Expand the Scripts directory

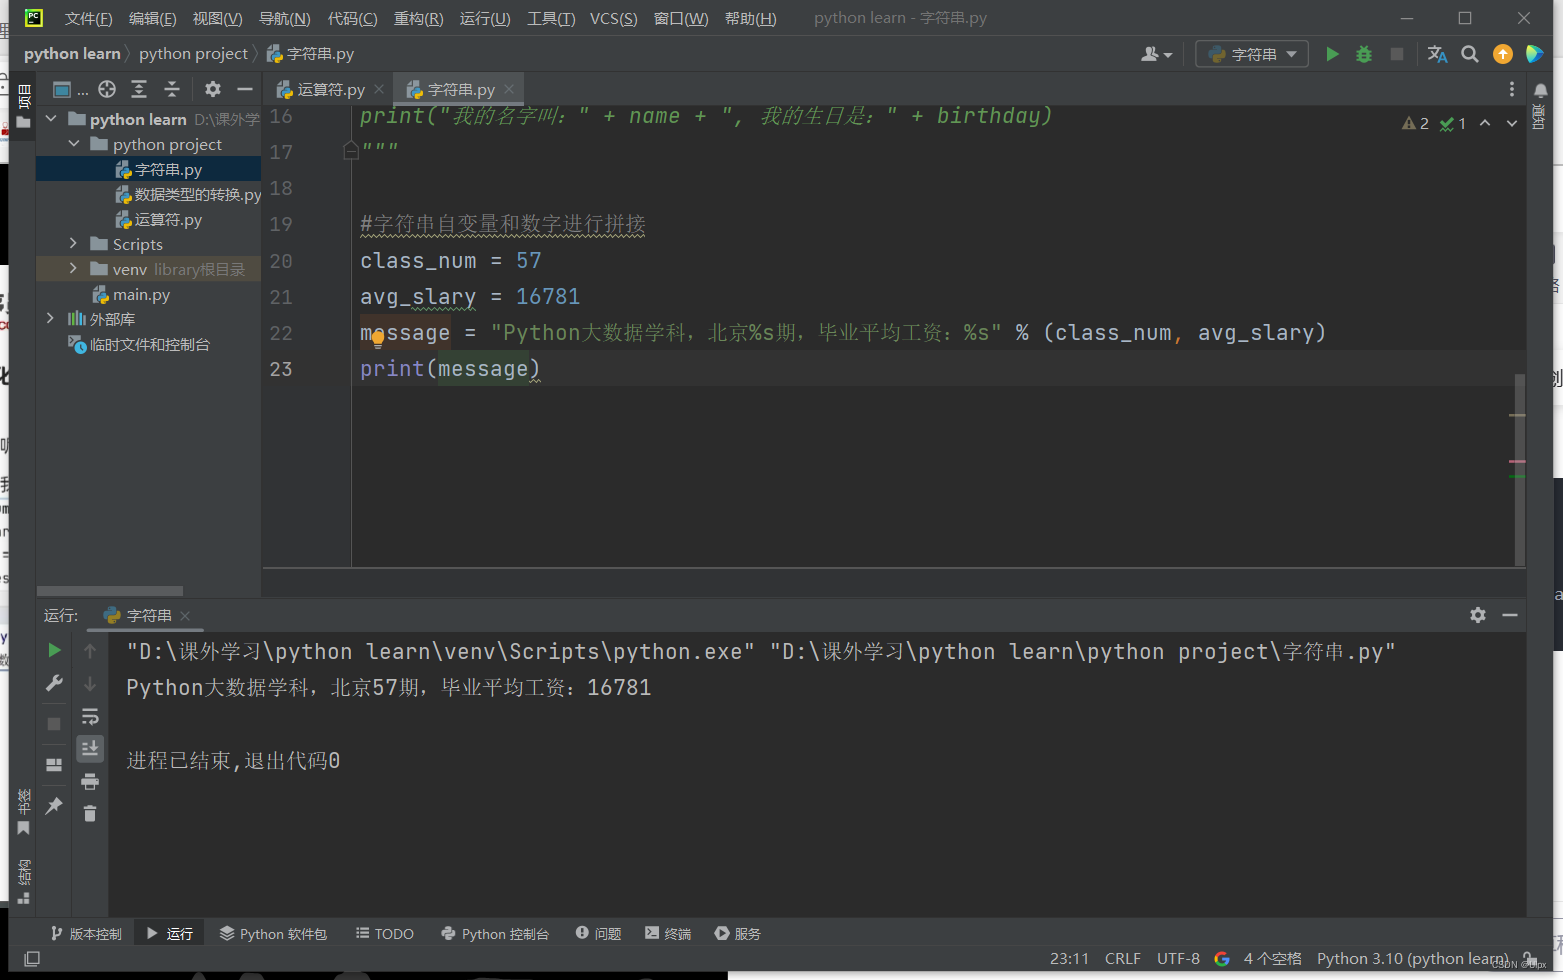(x=71, y=243)
